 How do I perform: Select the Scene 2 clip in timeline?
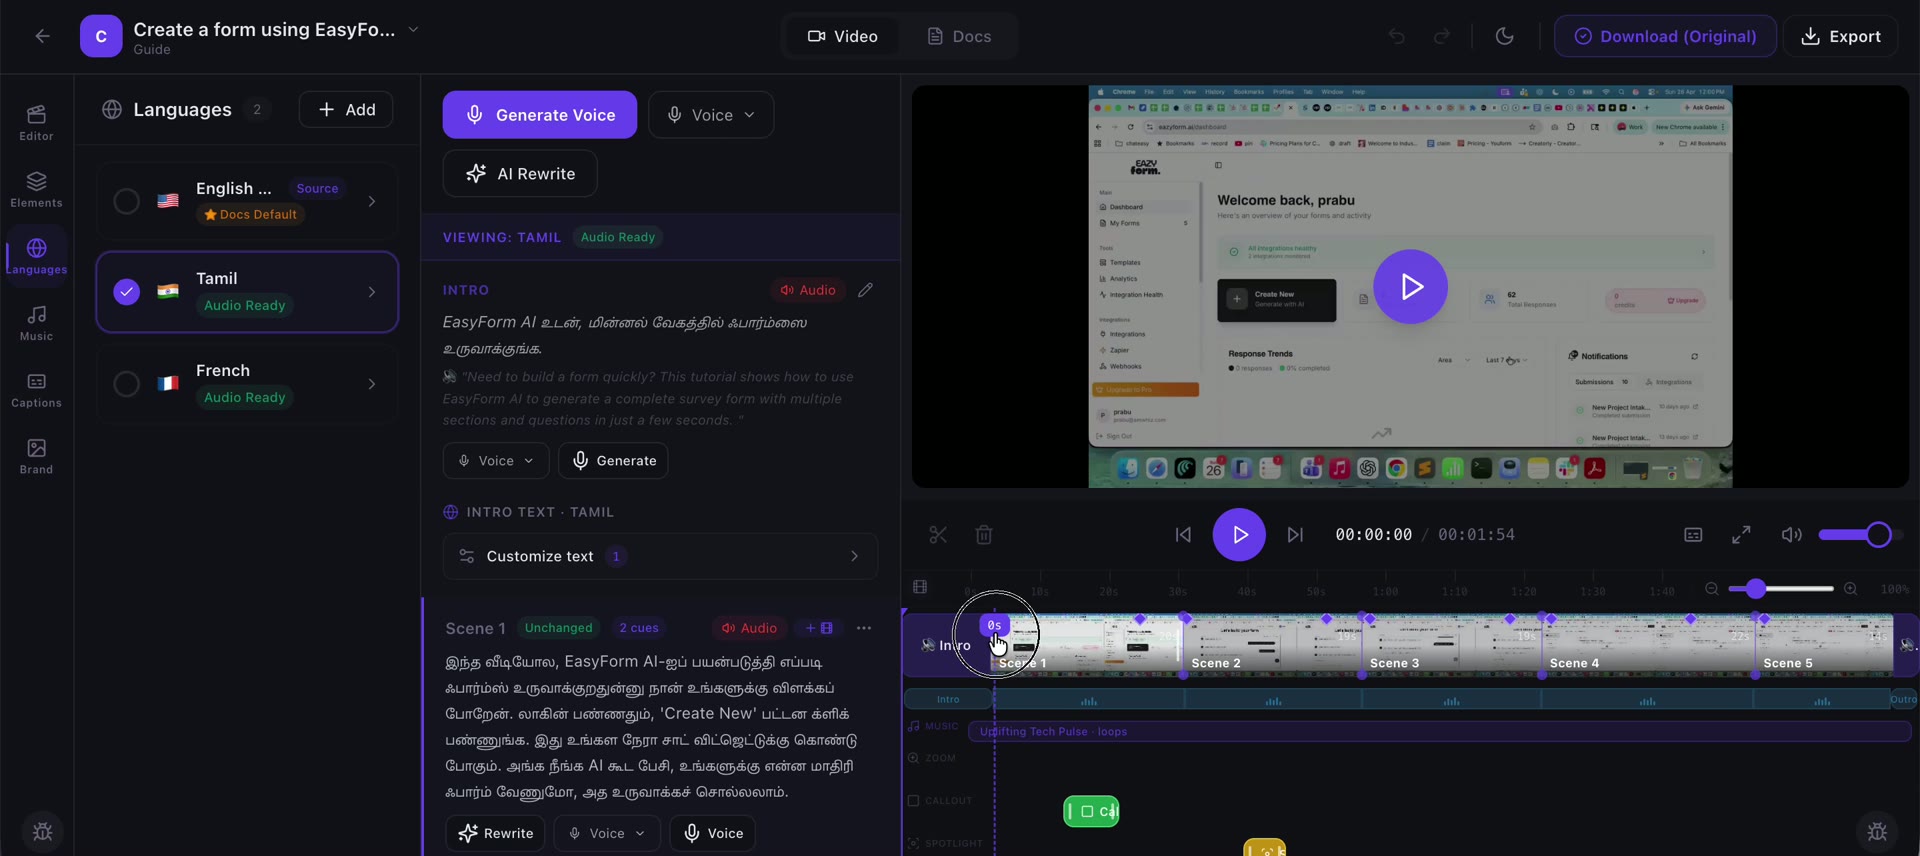(1272, 646)
